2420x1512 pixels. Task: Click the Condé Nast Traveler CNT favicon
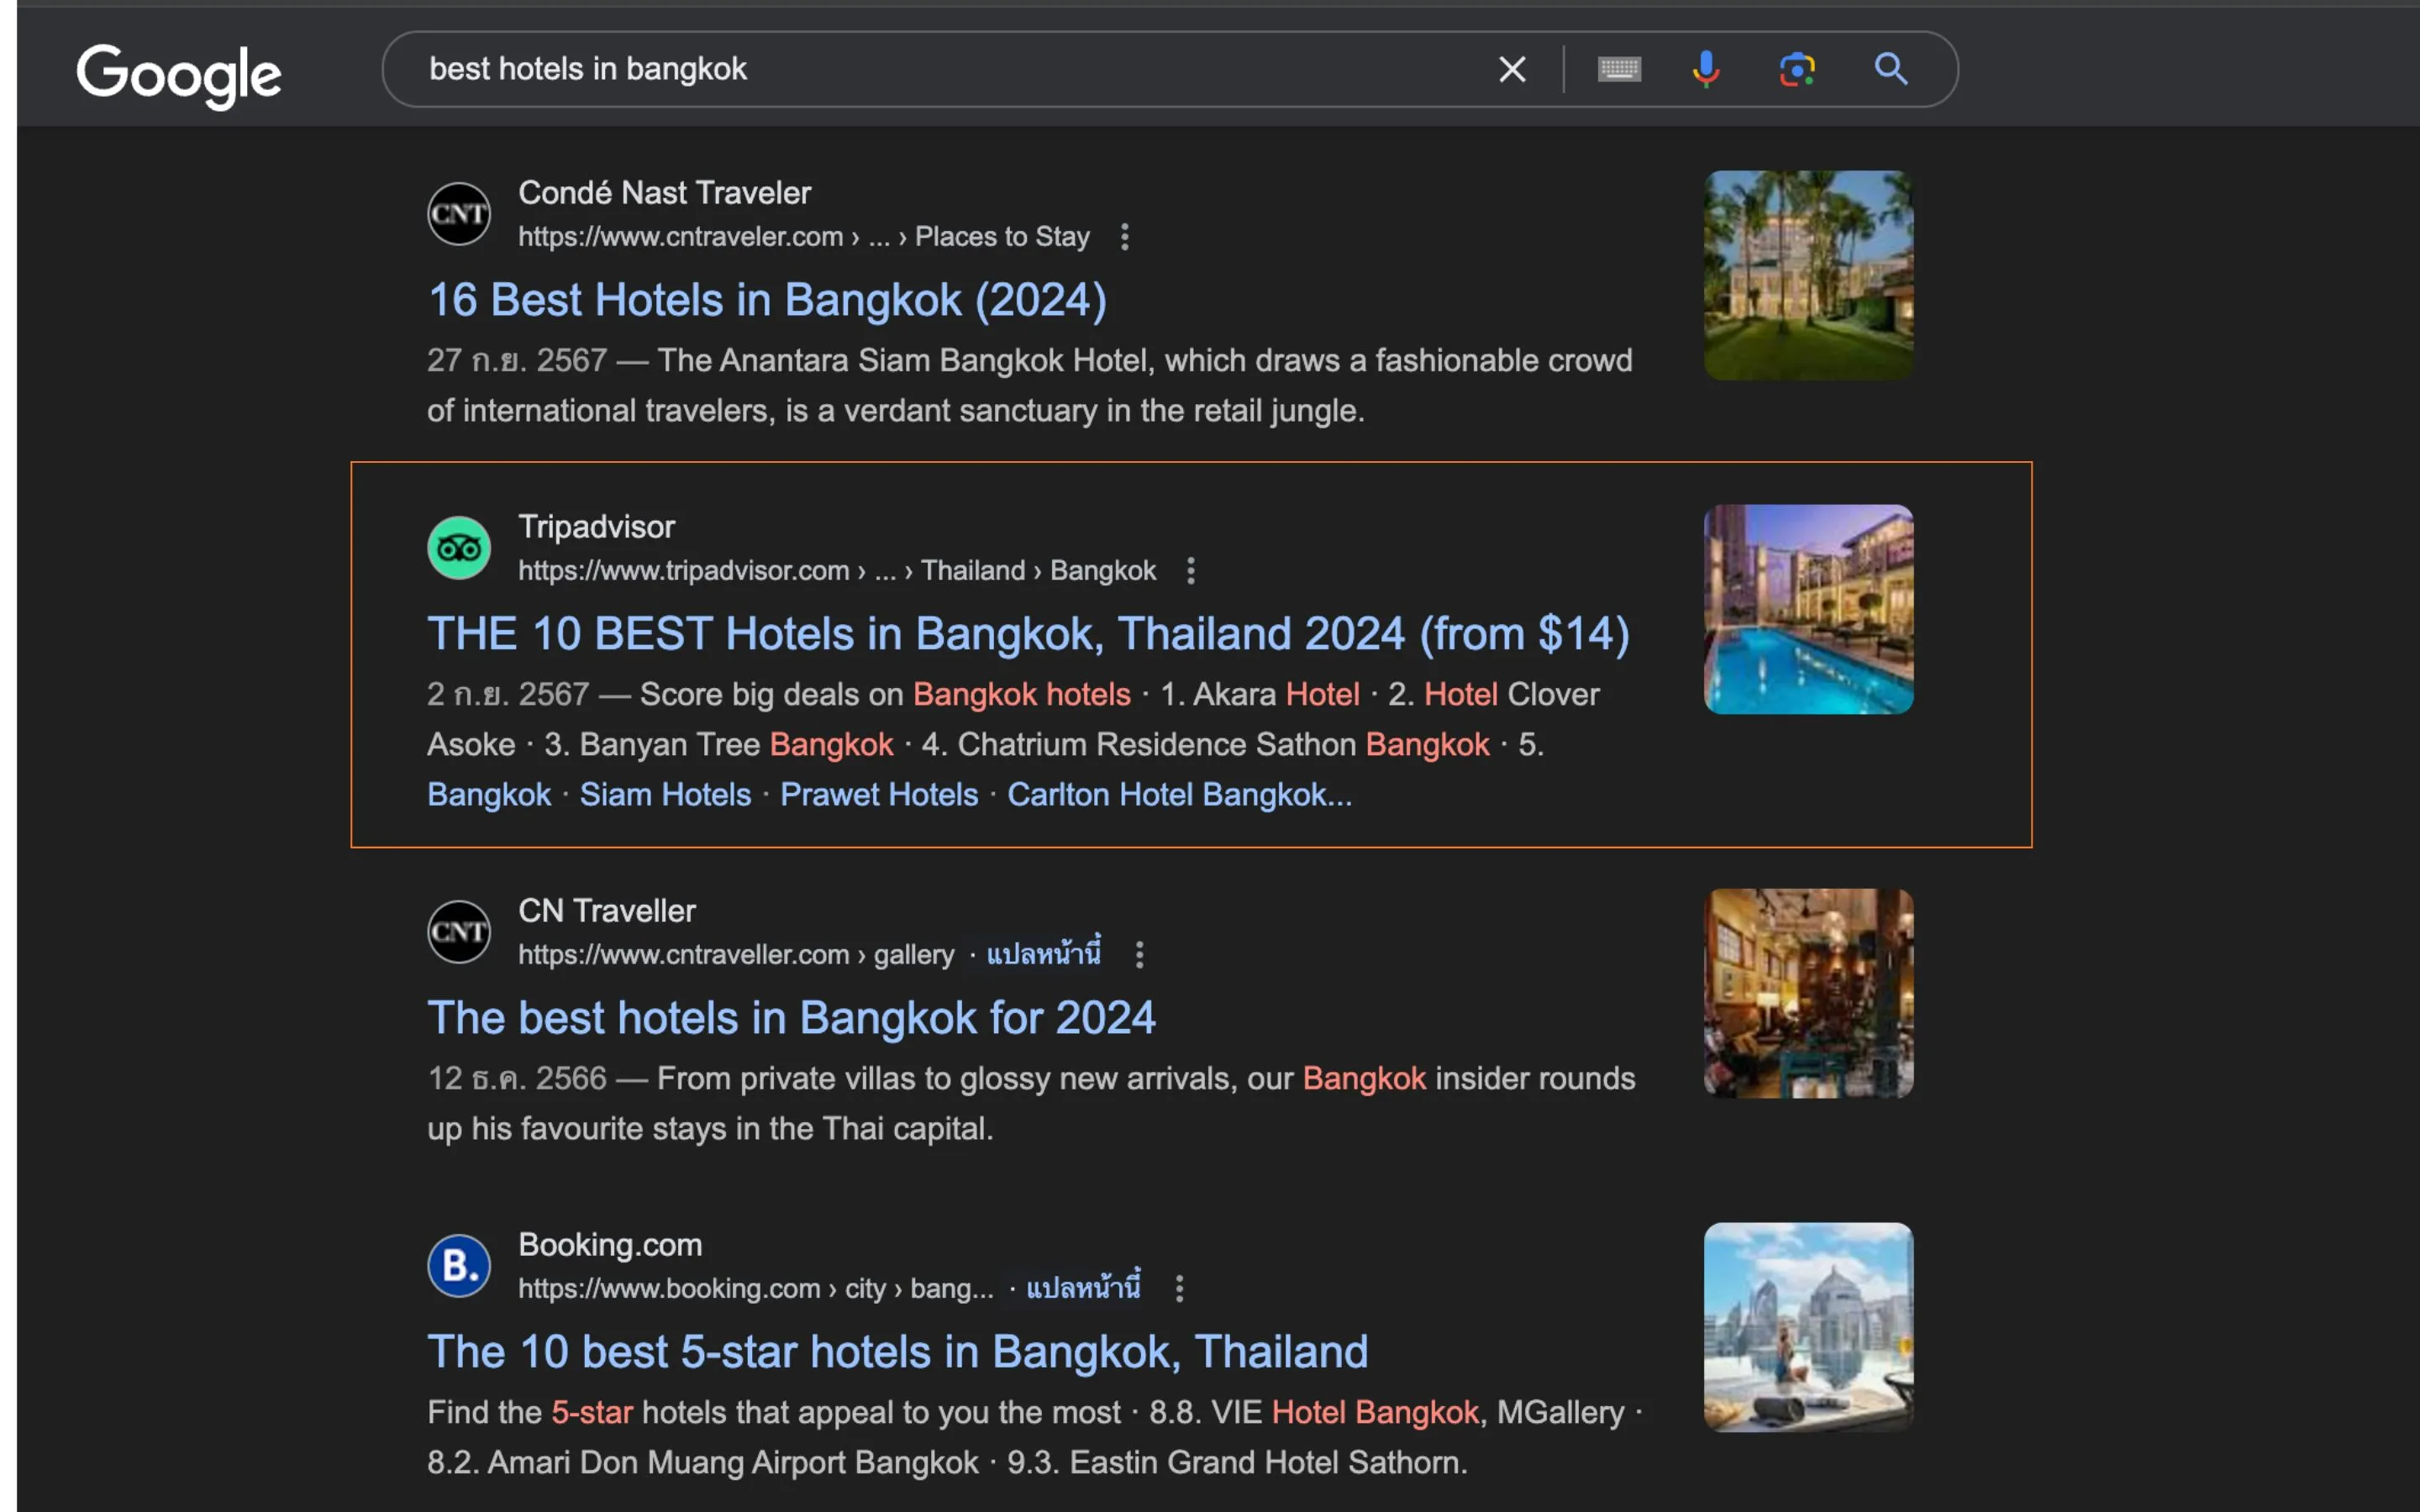(x=459, y=214)
